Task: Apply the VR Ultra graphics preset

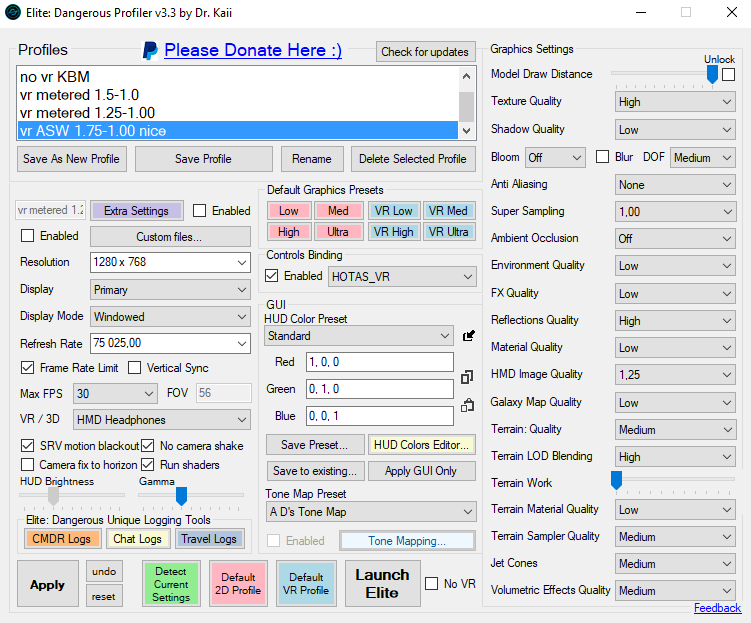Action: 448,232
